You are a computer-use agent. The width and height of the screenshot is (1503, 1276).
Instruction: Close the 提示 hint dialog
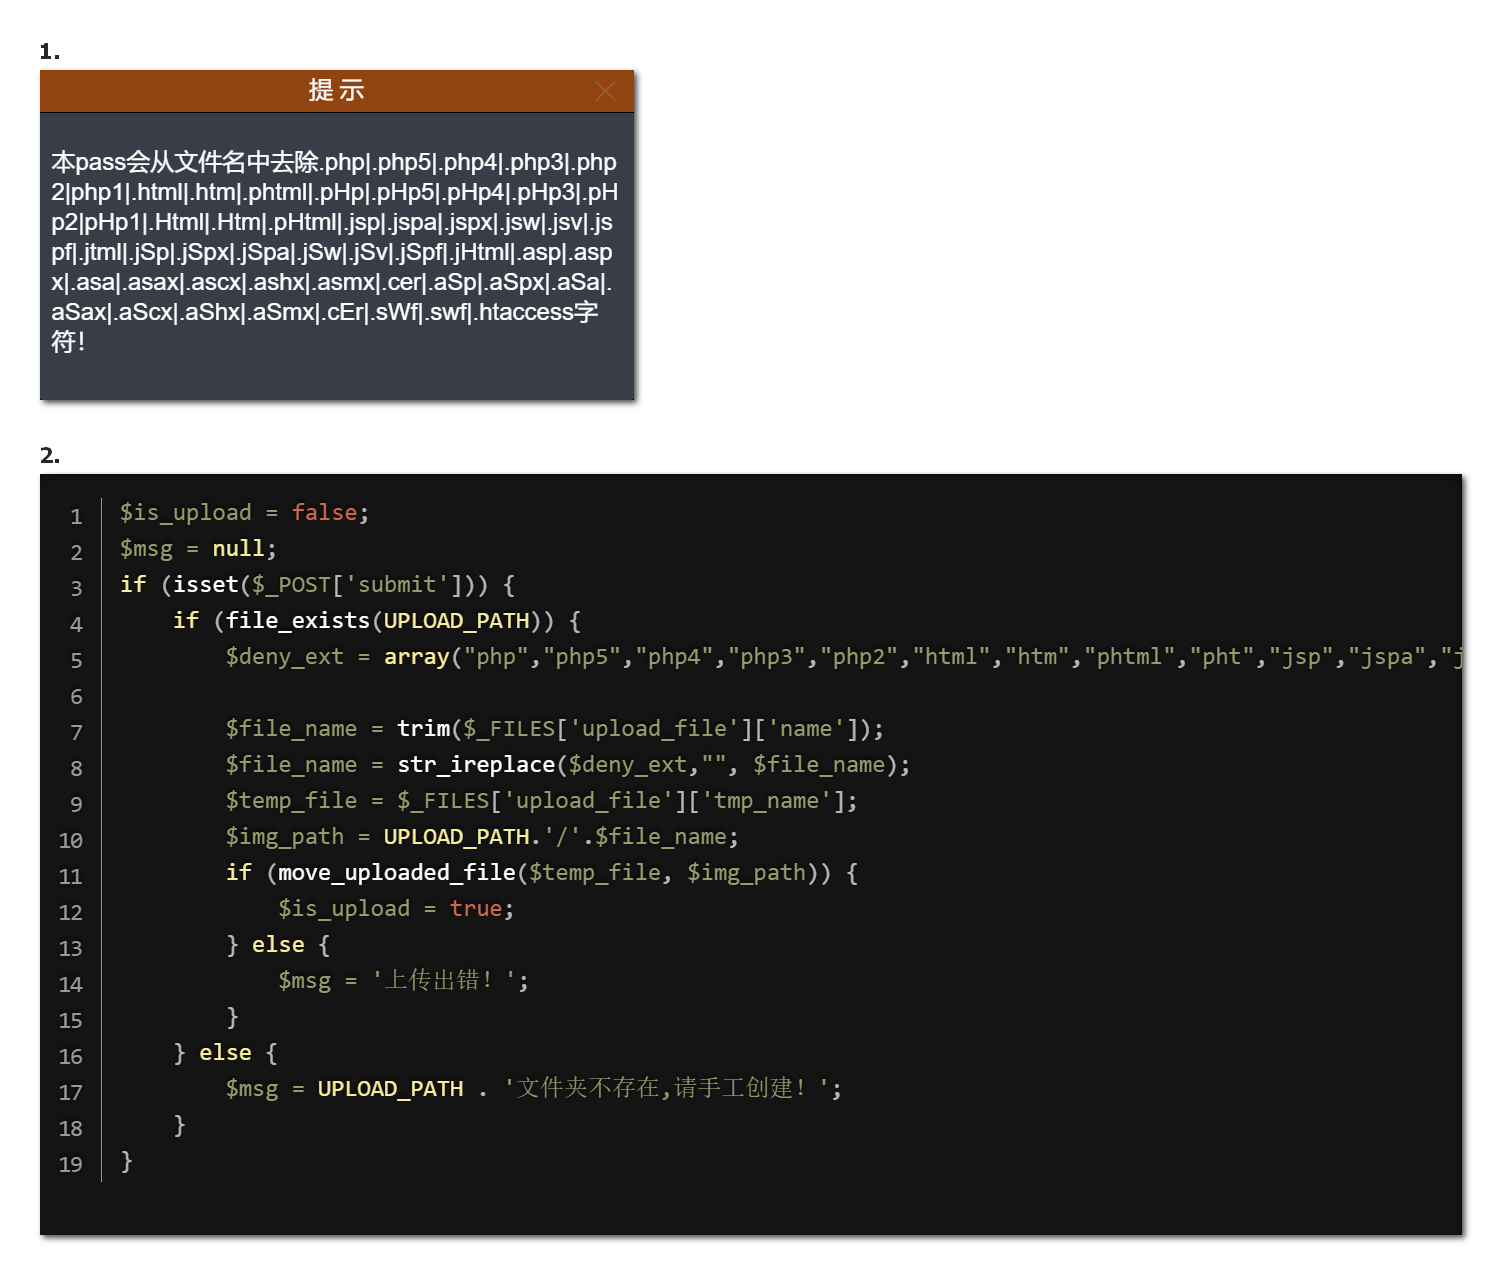605,91
